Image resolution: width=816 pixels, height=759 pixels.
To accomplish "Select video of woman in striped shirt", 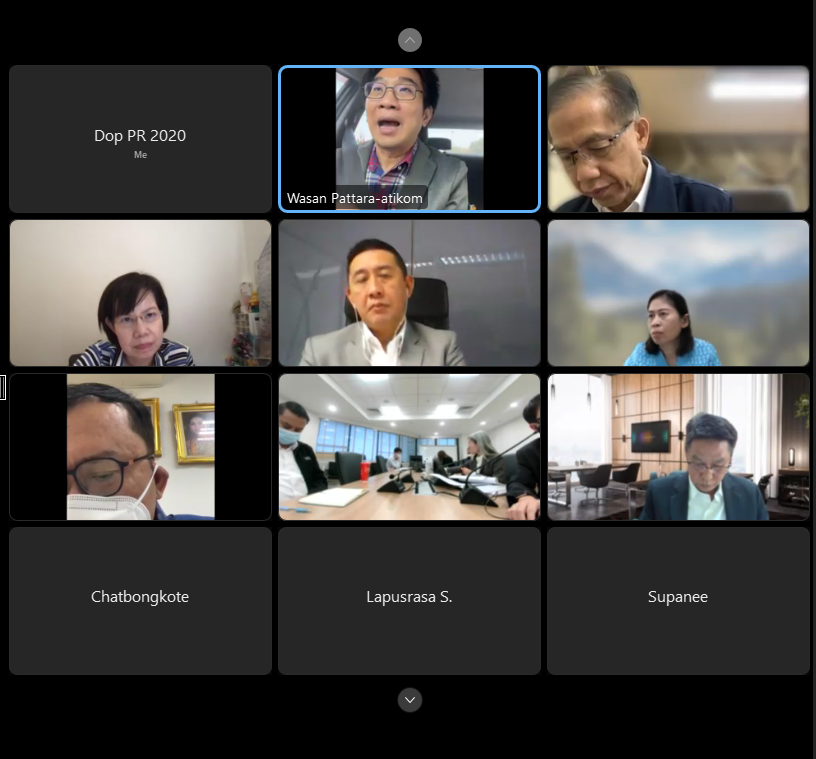I will [141, 293].
